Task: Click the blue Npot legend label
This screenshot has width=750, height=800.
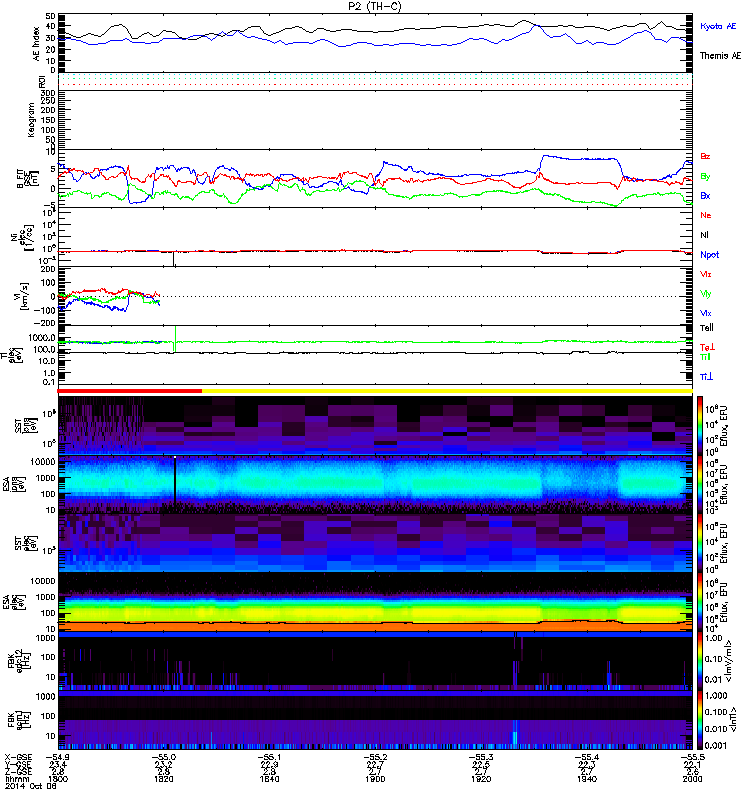Action: click(709, 255)
